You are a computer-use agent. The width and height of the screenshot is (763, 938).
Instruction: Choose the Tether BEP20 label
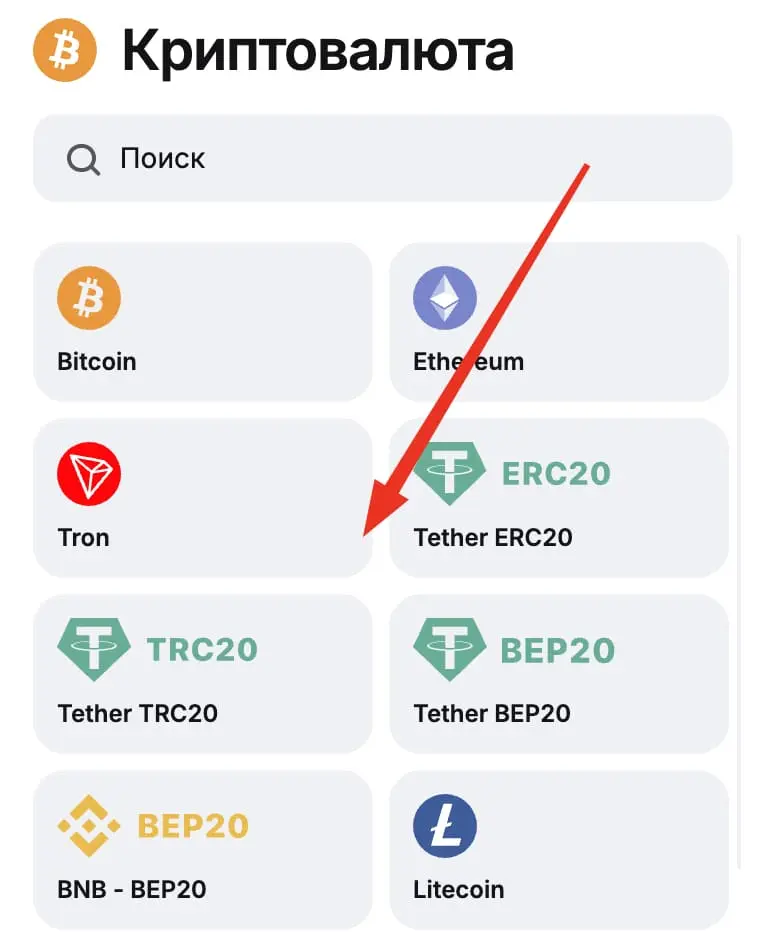(x=492, y=713)
